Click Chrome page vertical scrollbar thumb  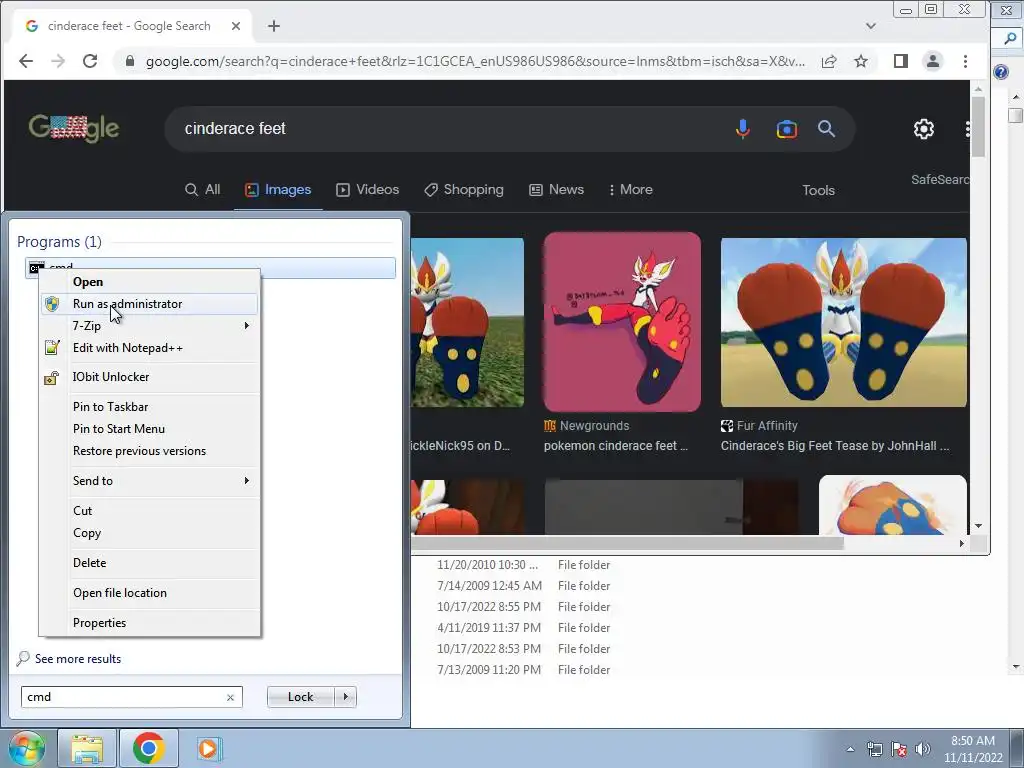(x=978, y=127)
